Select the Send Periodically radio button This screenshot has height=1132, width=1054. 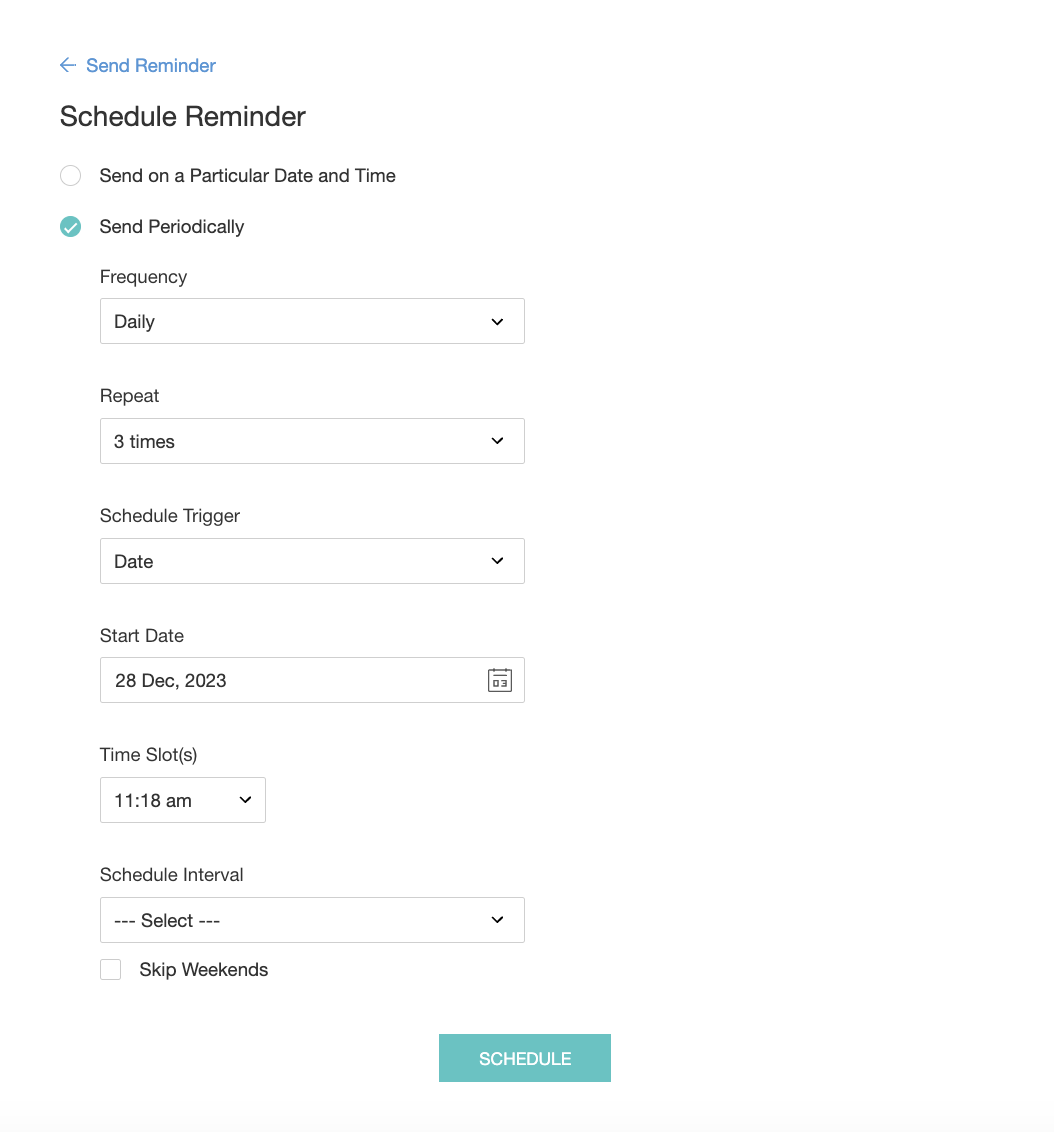point(70,227)
